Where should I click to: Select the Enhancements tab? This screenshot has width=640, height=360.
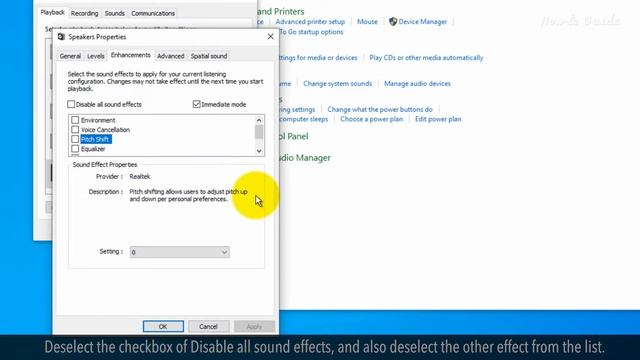tap(131, 55)
